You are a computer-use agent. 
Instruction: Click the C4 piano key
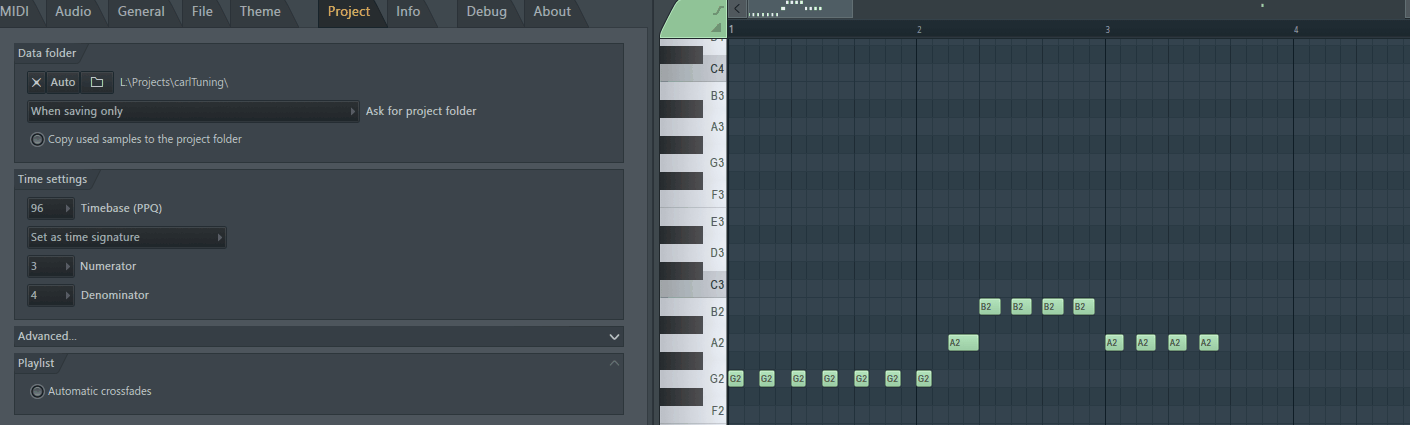tap(693, 69)
